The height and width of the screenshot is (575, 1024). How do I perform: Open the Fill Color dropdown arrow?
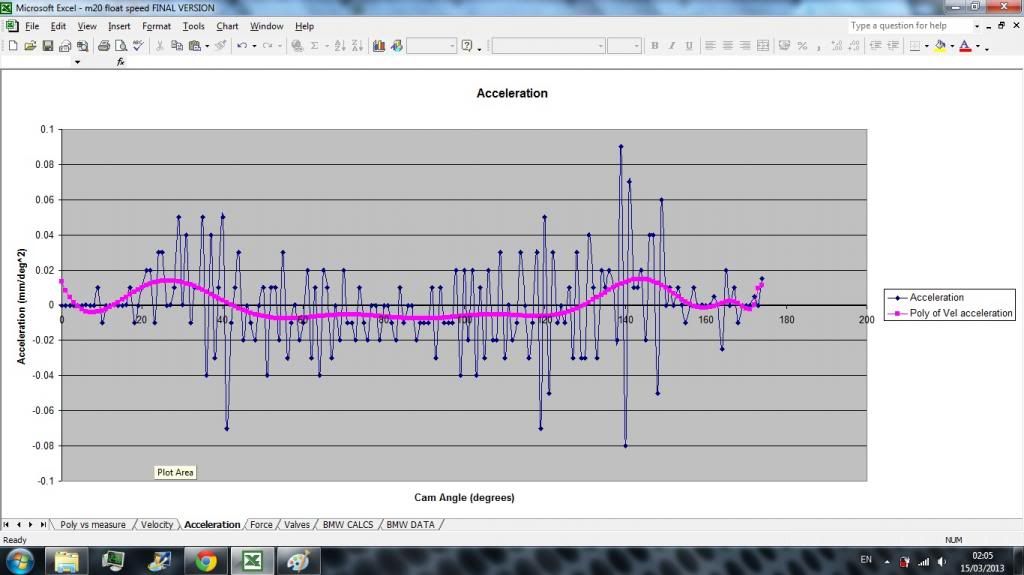[951, 46]
